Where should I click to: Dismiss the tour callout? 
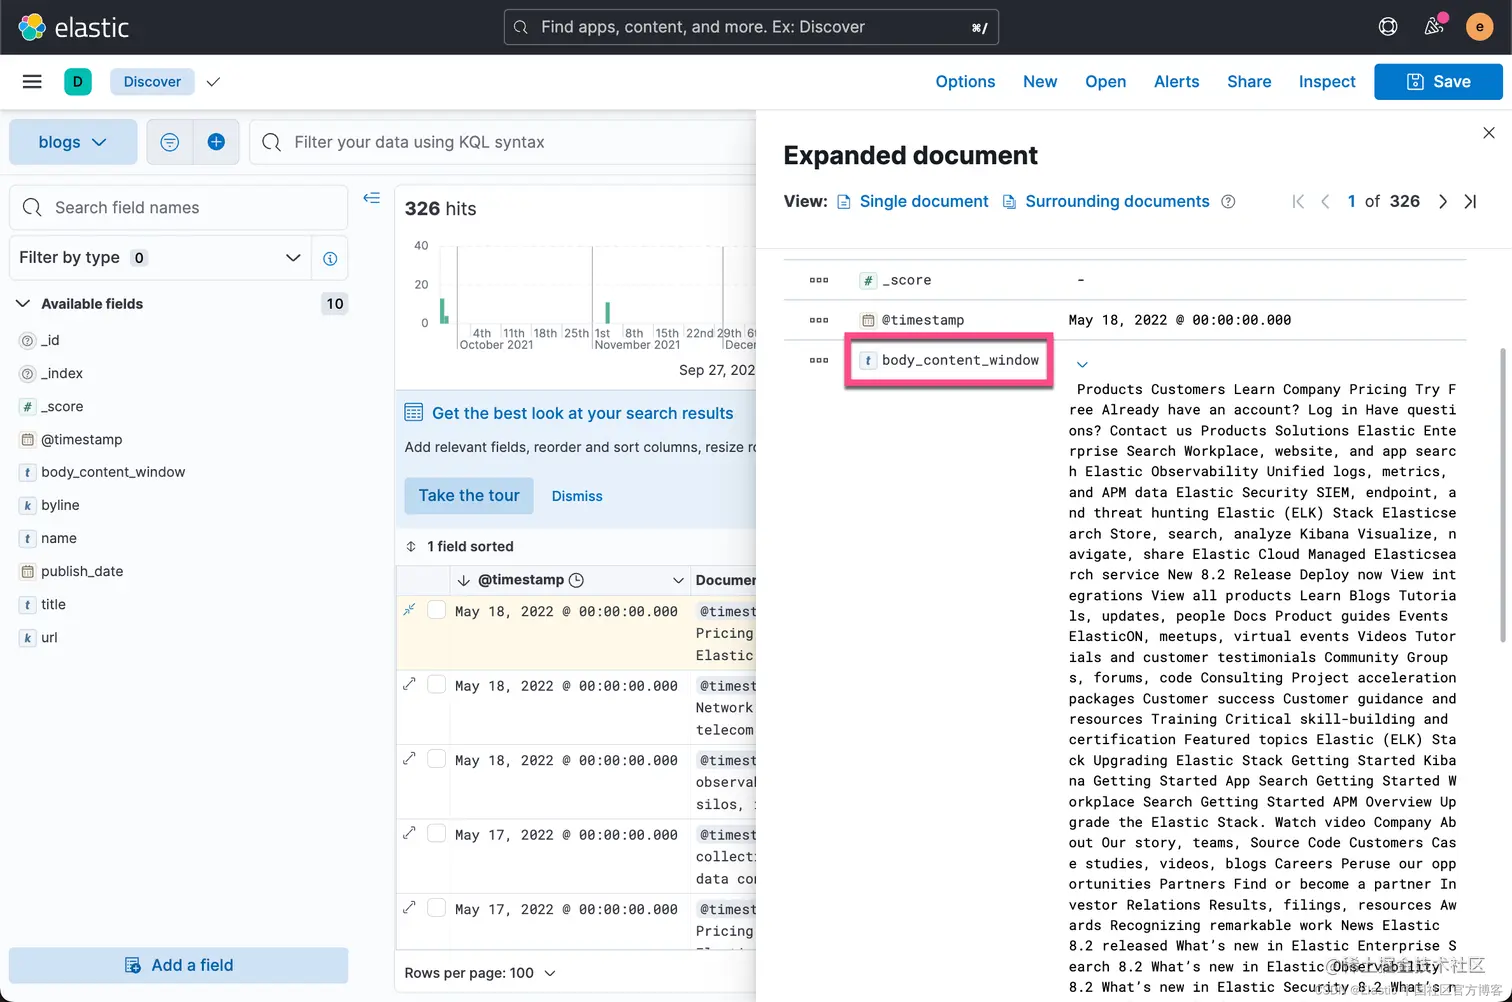pyautogui.click(x=577, y=496)
